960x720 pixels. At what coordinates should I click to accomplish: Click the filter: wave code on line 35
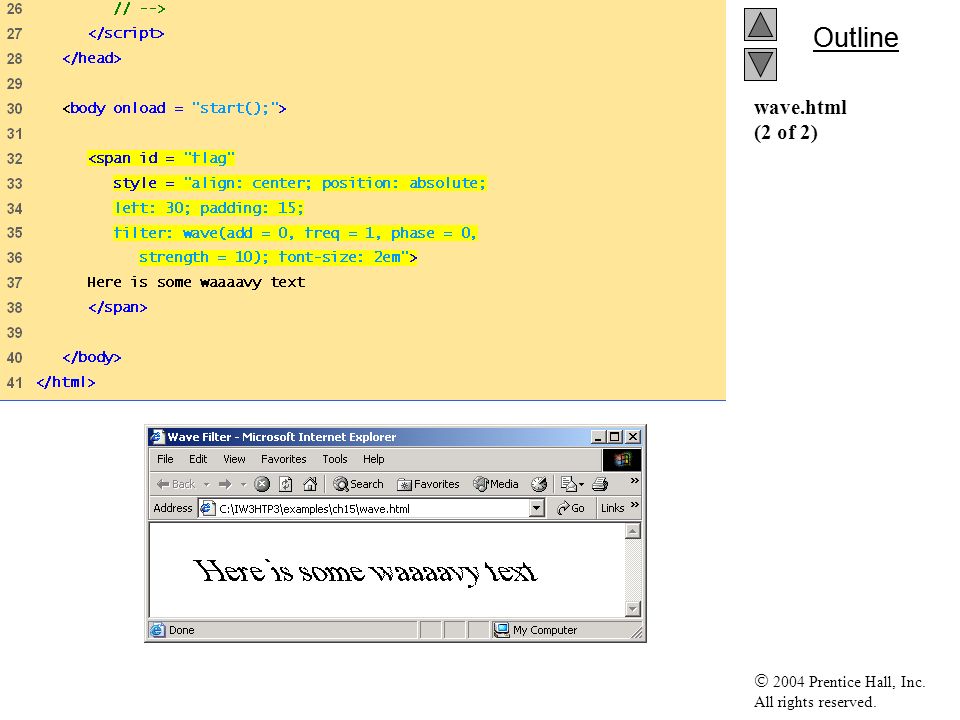click(295, 233)
